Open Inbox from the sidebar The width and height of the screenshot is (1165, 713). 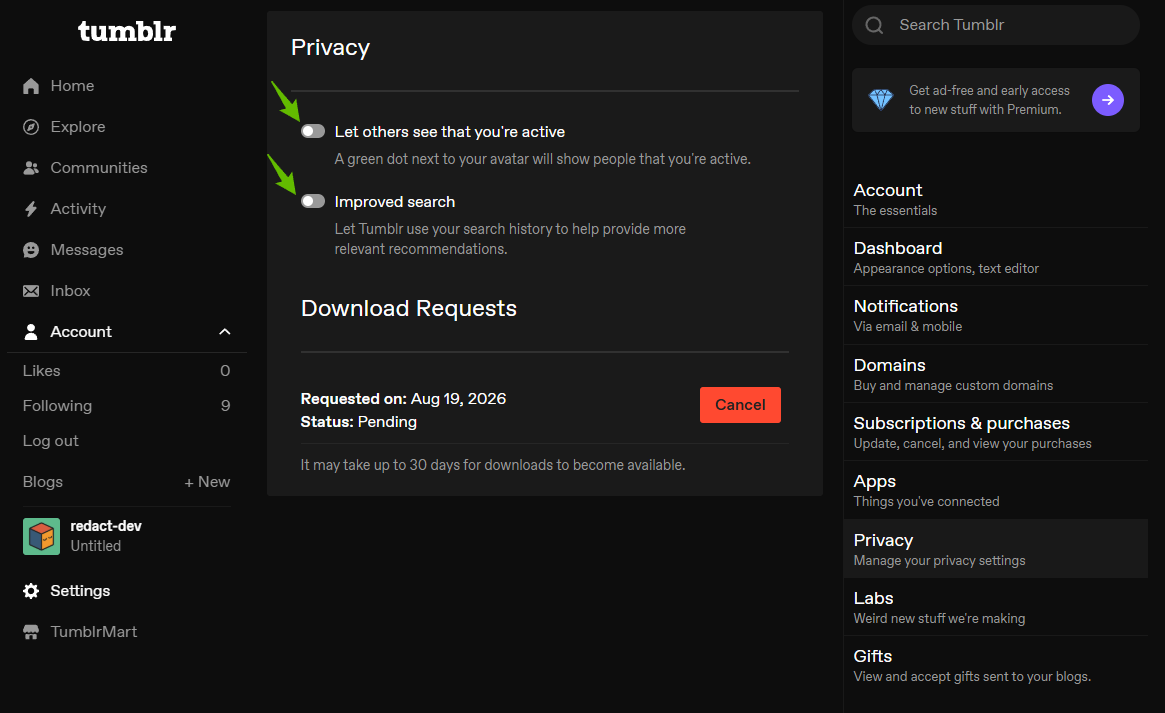coord(71,291)
